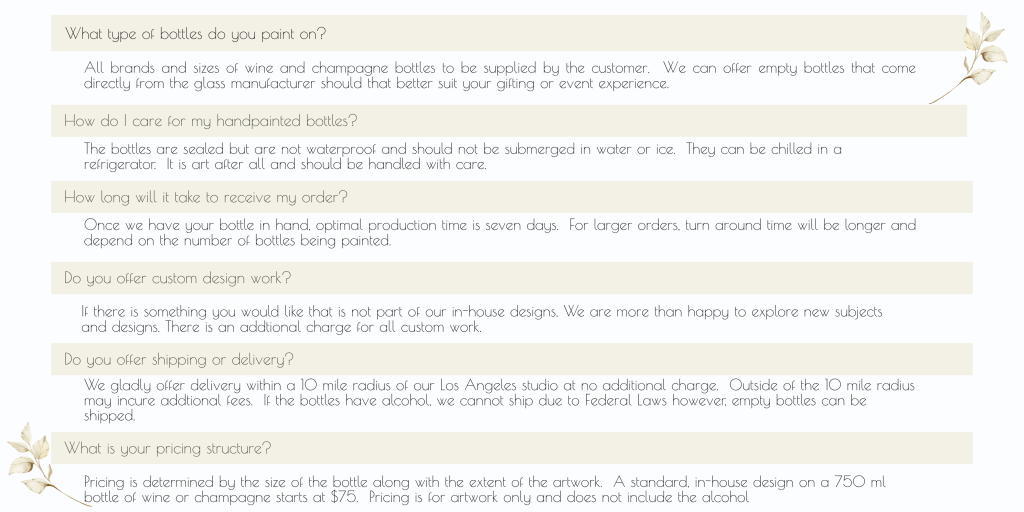Click the "seven days" production time text
1024x512 pixels.
(525, 225)
